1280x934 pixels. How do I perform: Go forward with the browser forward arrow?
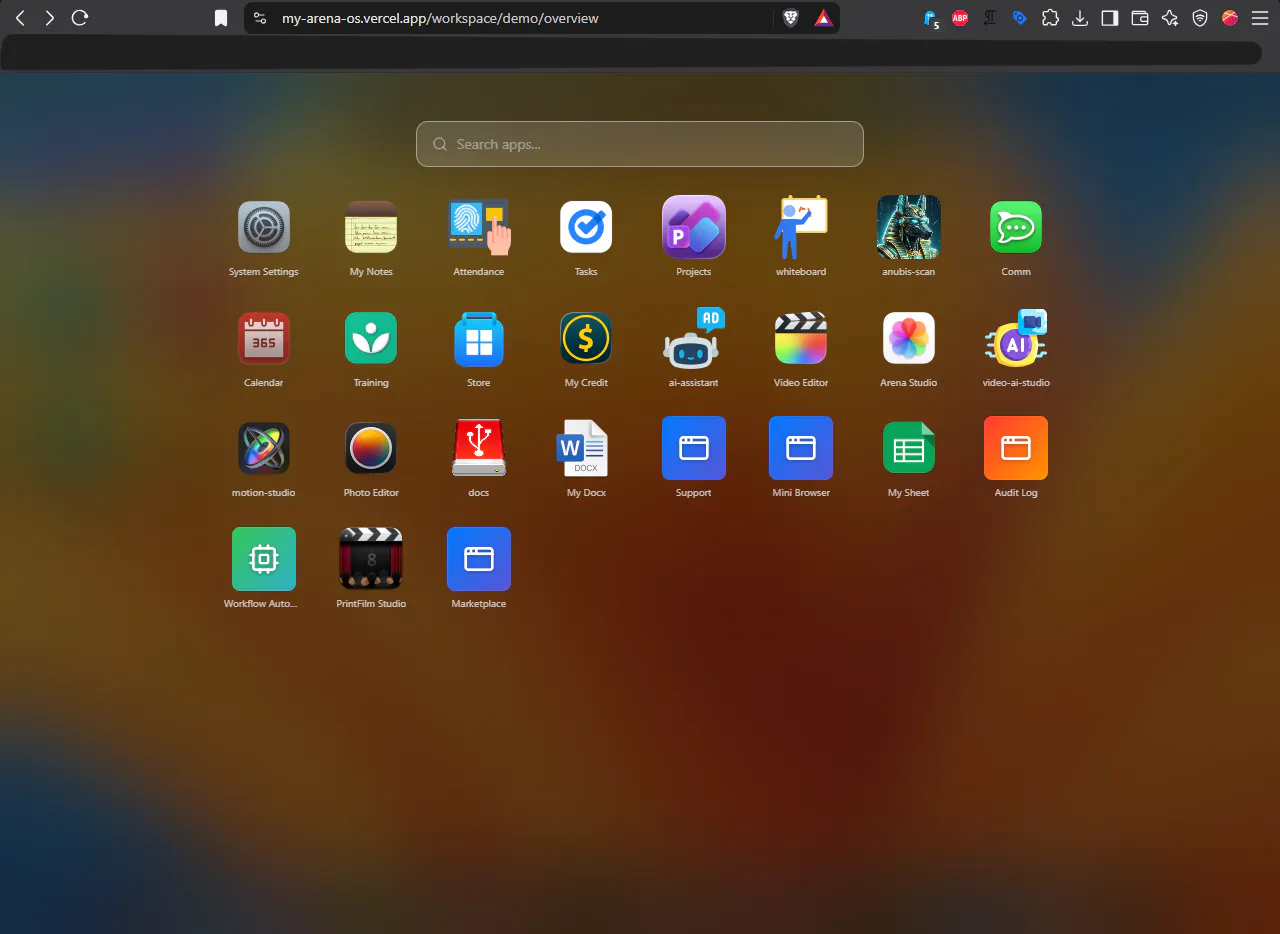(50, 18)
